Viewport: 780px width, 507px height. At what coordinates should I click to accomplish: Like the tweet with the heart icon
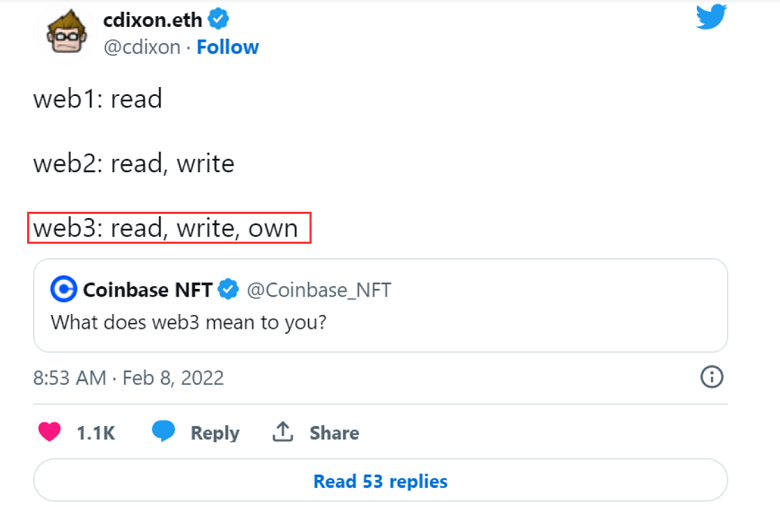[x=50, y=432]
